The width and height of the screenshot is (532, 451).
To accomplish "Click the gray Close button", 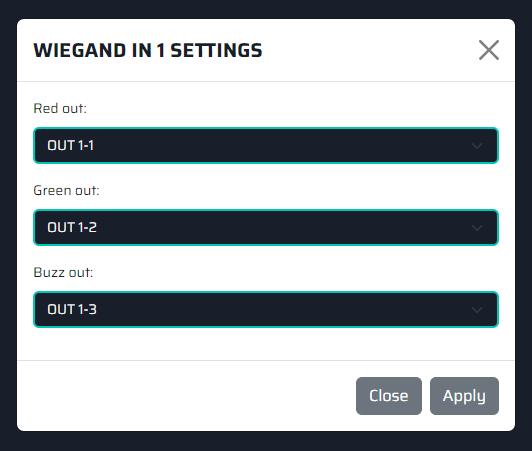I will point(389,396).
